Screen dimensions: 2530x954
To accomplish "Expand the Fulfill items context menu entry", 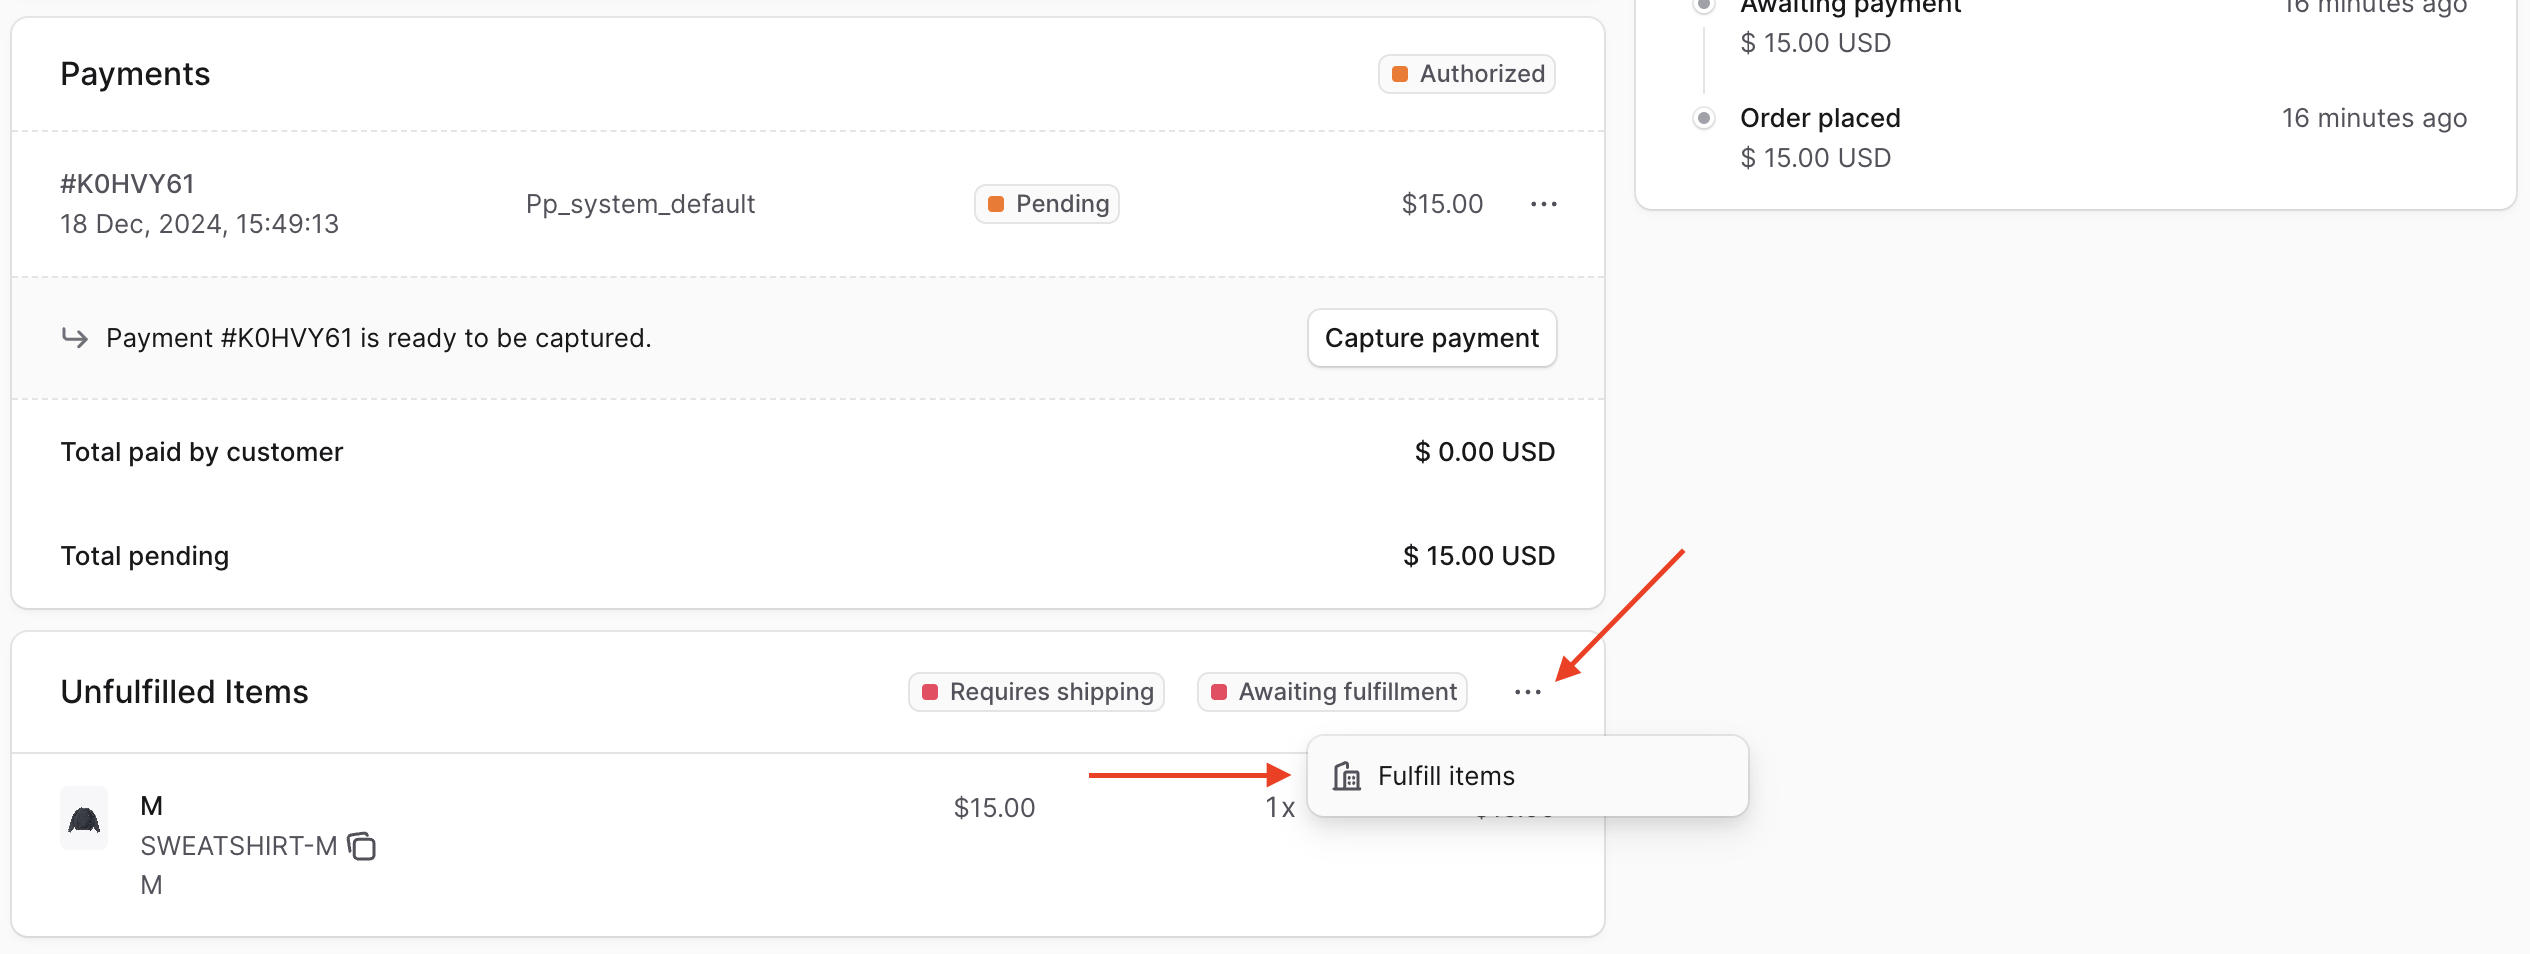I will 1446,775.
